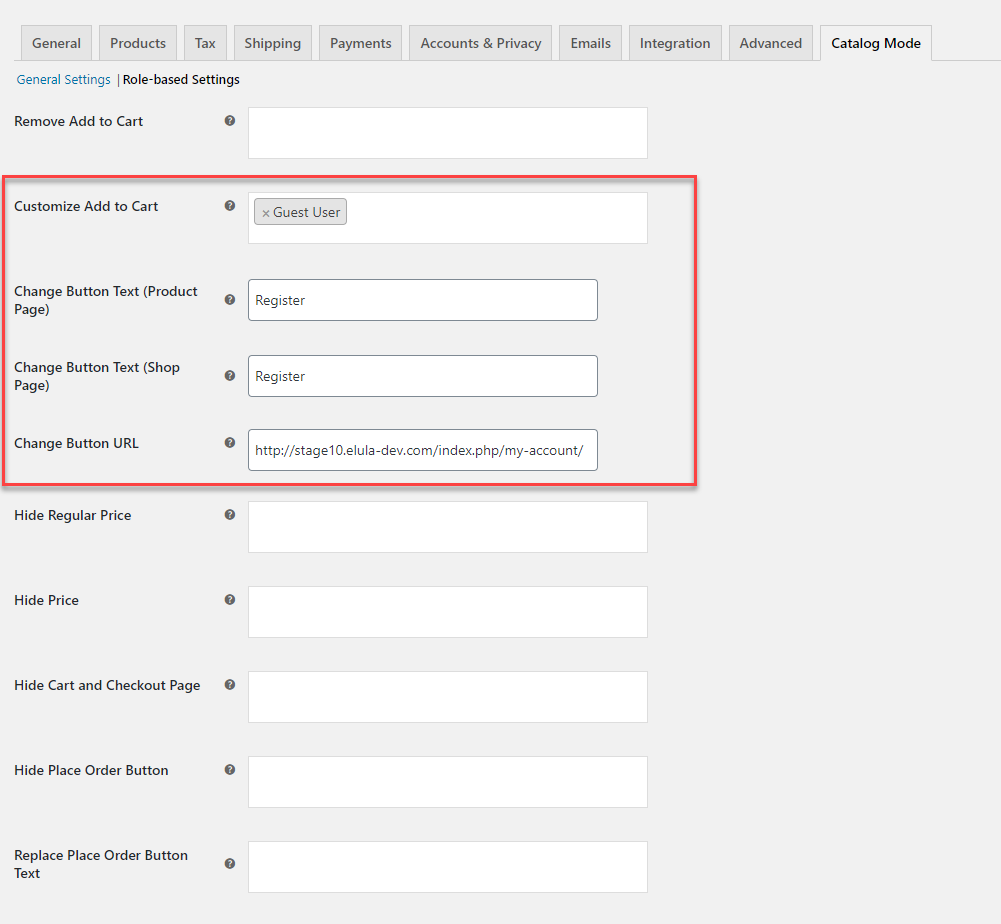This screenshot has height=924, width=1001.
Task: Open the Remove Add to Cart role selector
Action: [447, 133]
